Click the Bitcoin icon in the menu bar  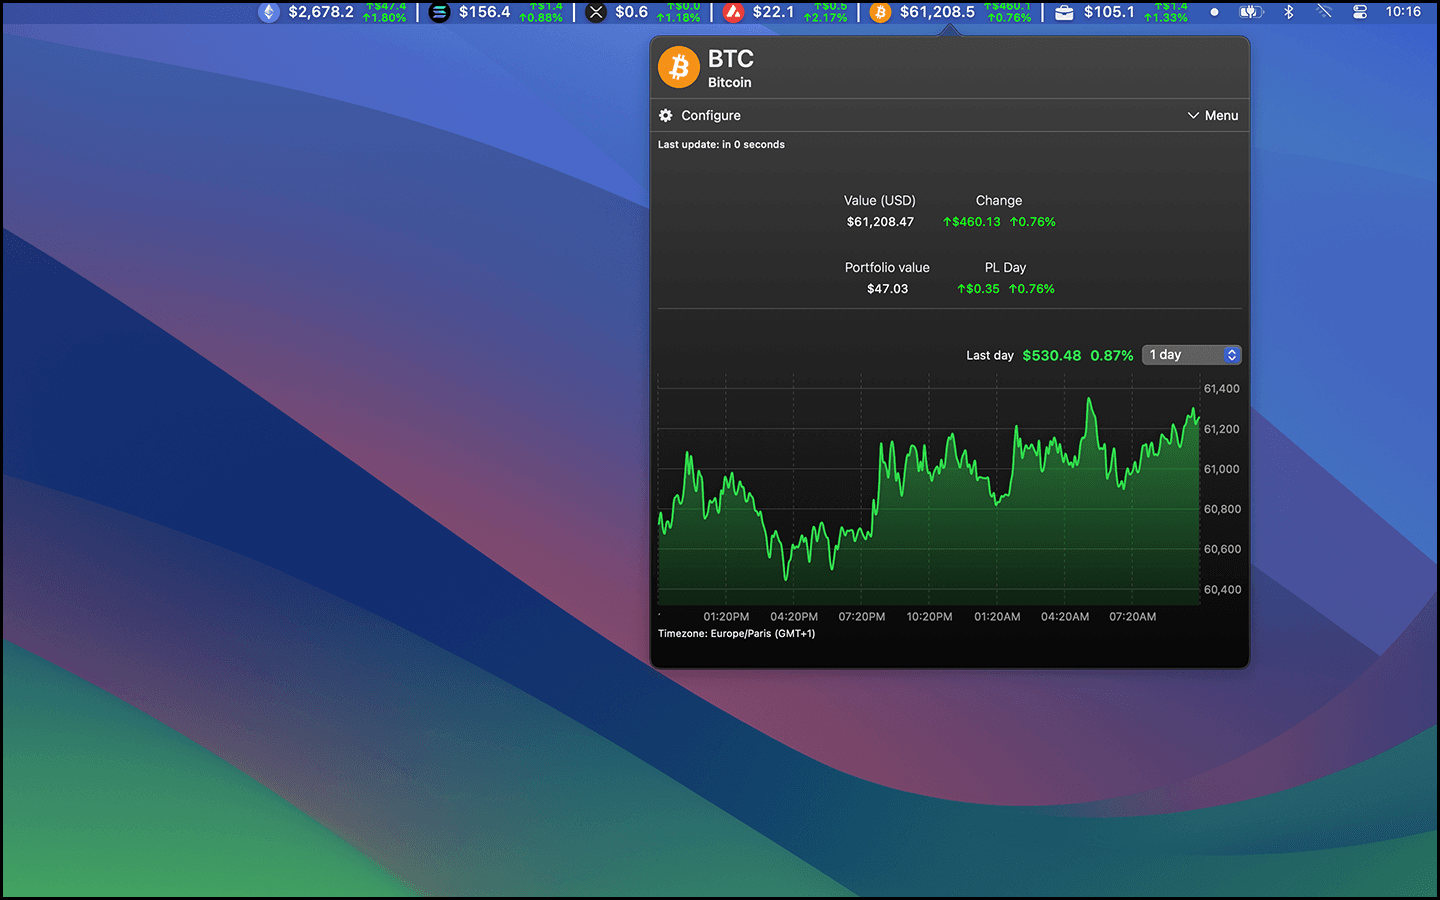click(x=880, y=12)
